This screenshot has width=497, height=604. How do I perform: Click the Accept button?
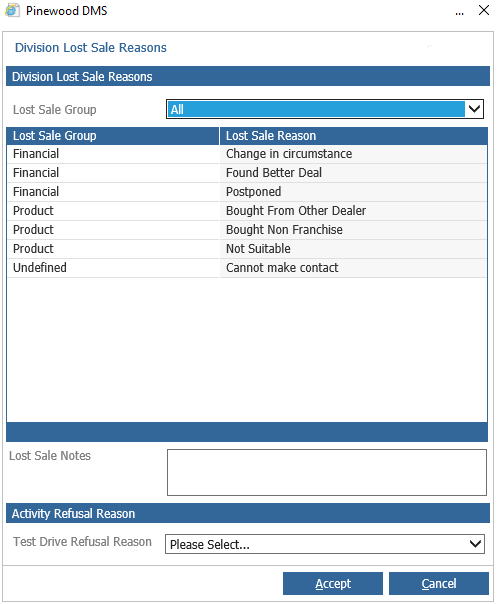pyautogui.click(x=333, y=584)
